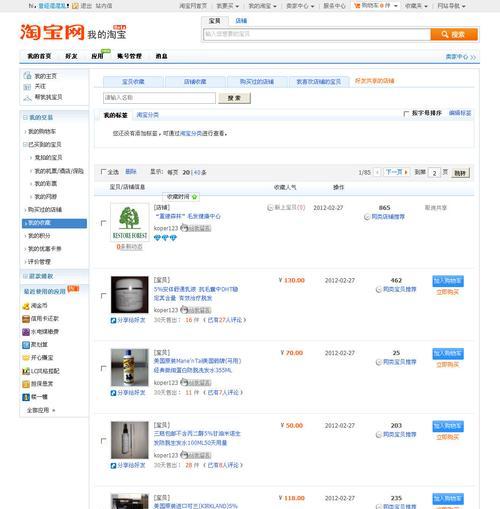This screenshot has width=500, height=509.
Task: Click the 下一页 next page link
Action: [x=396, y=172]
